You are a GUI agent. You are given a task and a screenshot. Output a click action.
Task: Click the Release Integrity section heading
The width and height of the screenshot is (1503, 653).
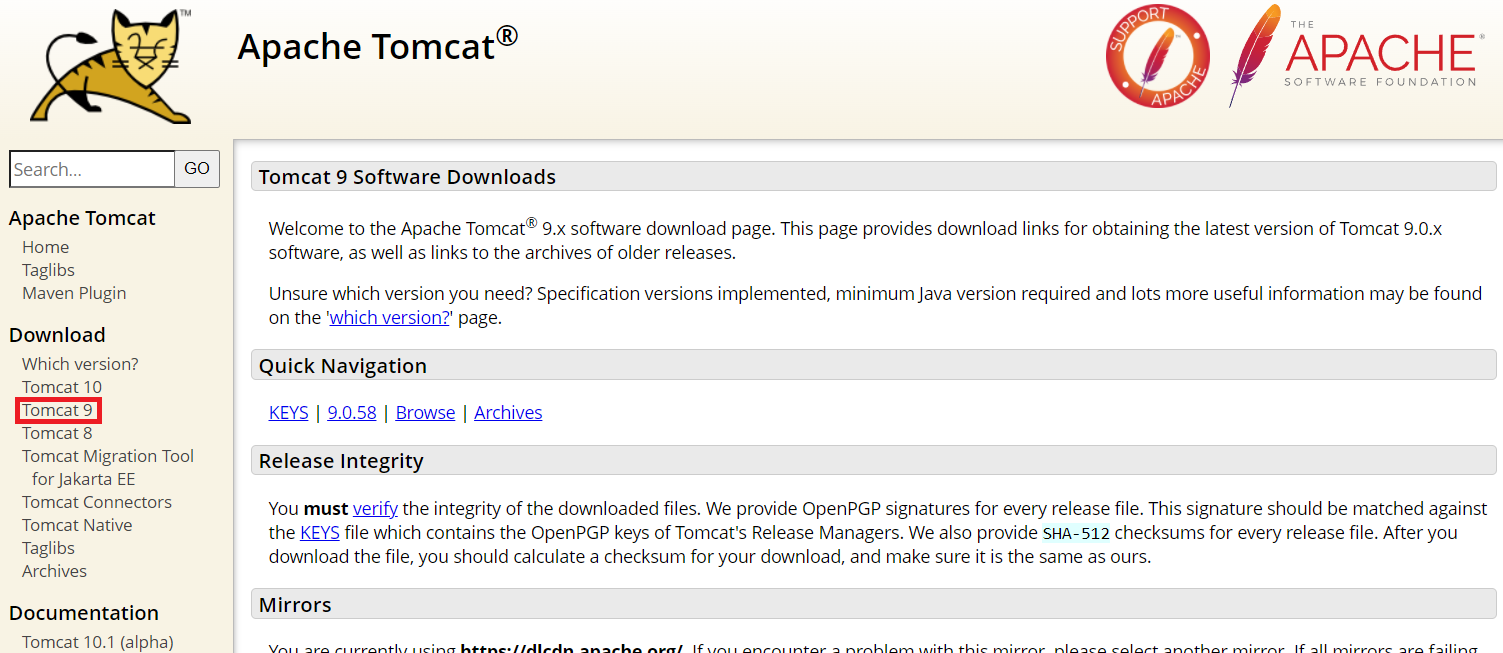coord(341,461)
